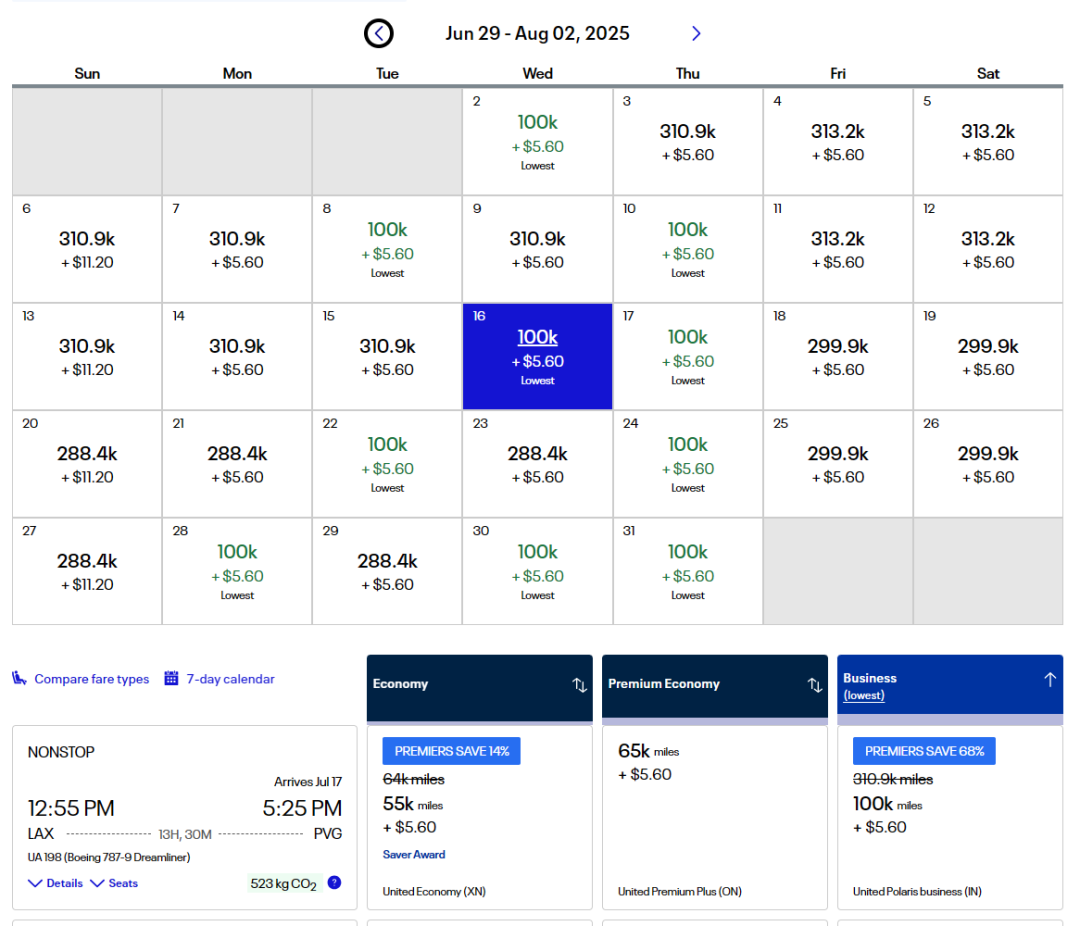This screenshot has width=1080, height=926.
Task: Switch to 7-day calendar view
Action: coord(230,679)
